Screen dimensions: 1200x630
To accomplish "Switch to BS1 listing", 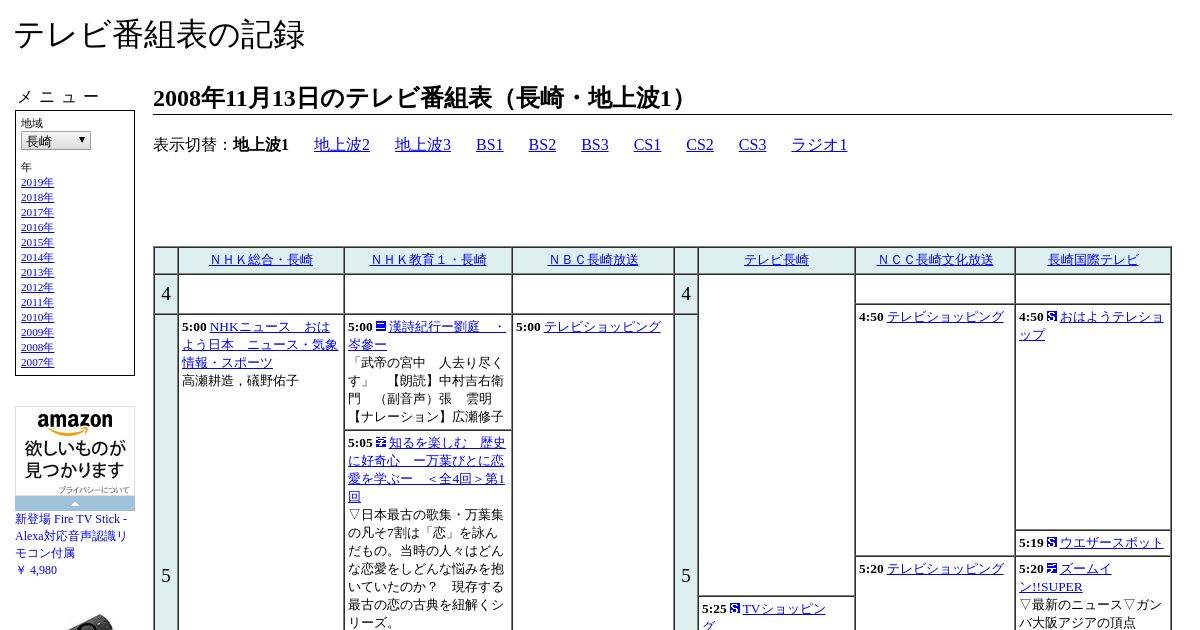I will tap(490, 145).
